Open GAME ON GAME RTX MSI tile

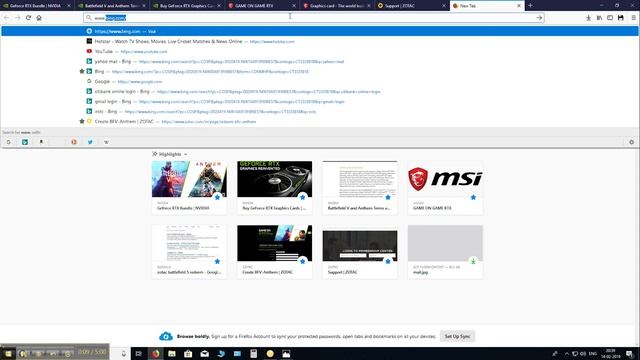445,187
